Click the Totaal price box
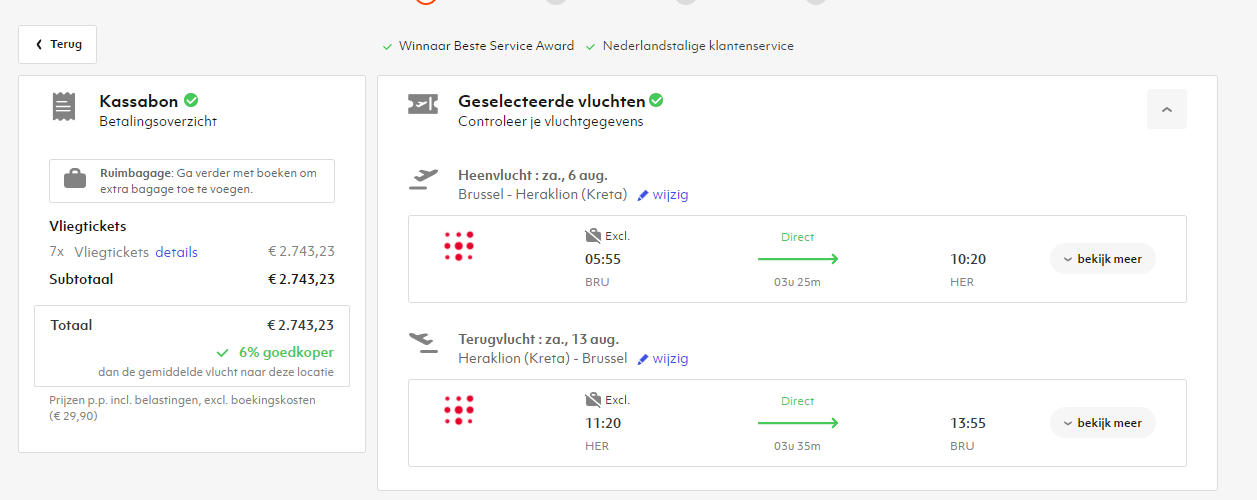 point(192,345)
